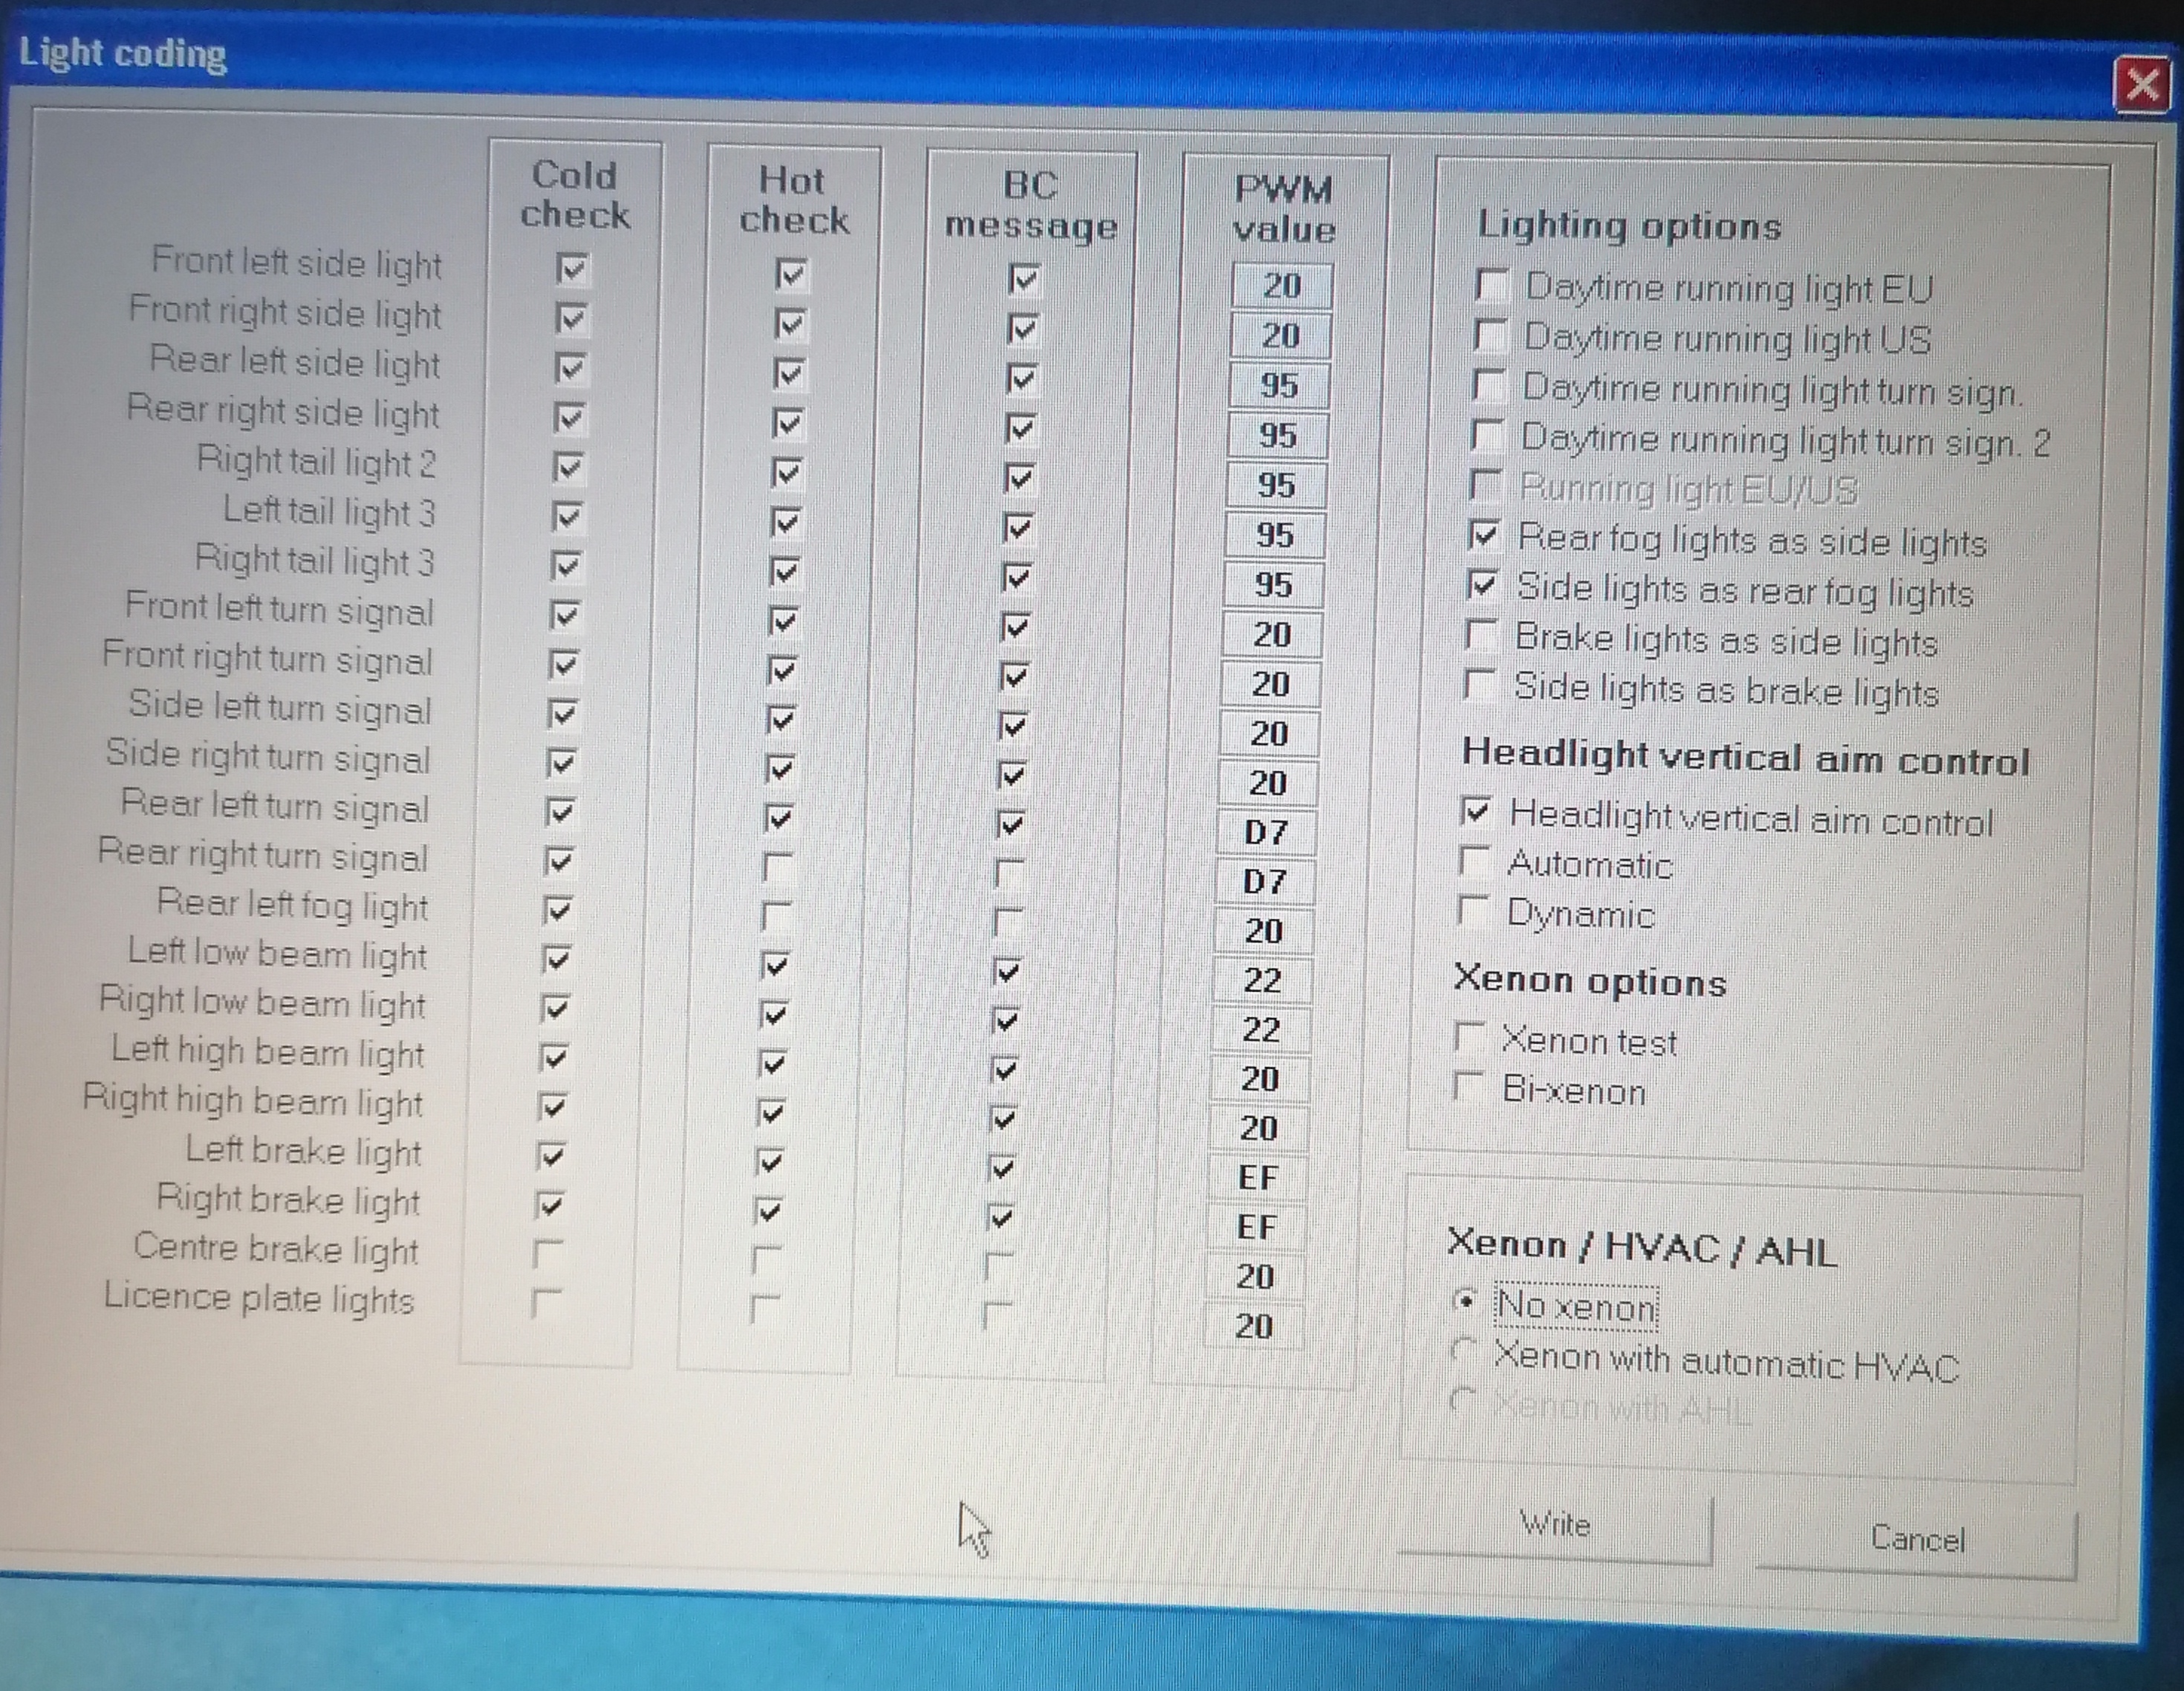The width and height of the screenshot is (2184, 1691).
Task: Disable Side lights as rear fog lights
Action: point(1482,585)
